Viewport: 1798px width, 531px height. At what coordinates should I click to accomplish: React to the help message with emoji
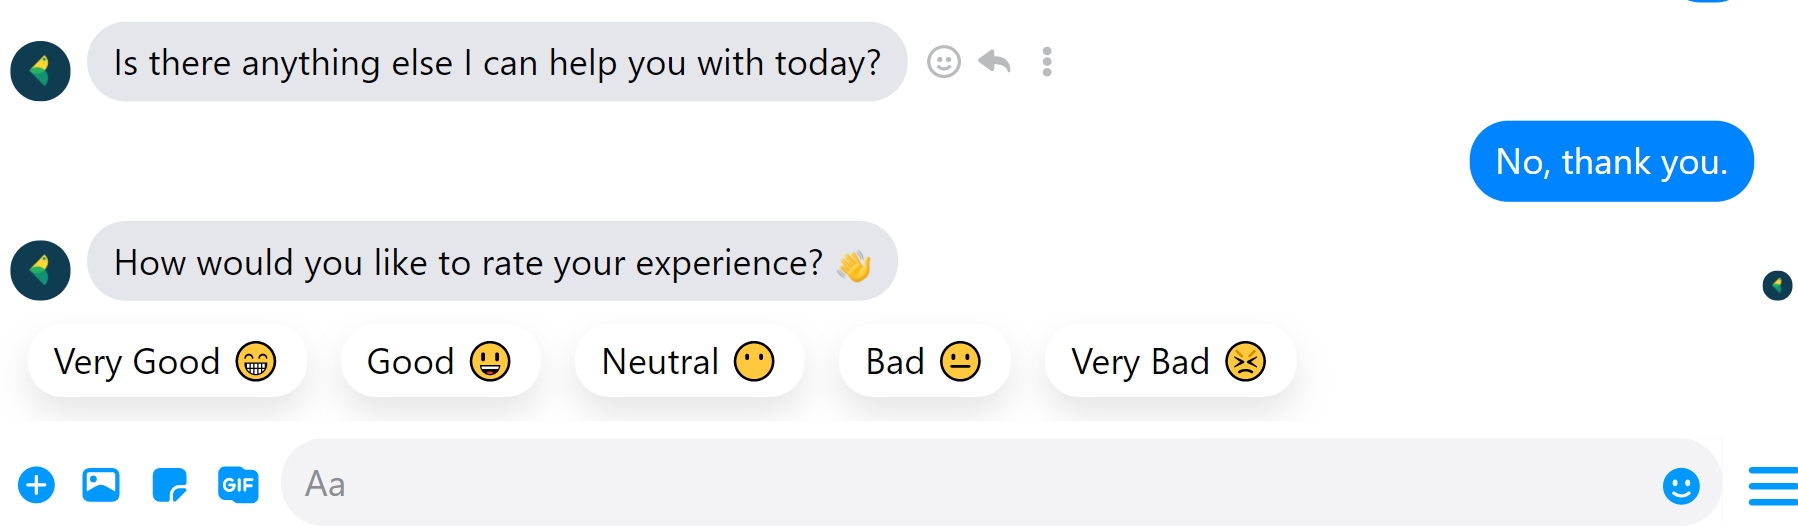(943, 62)
